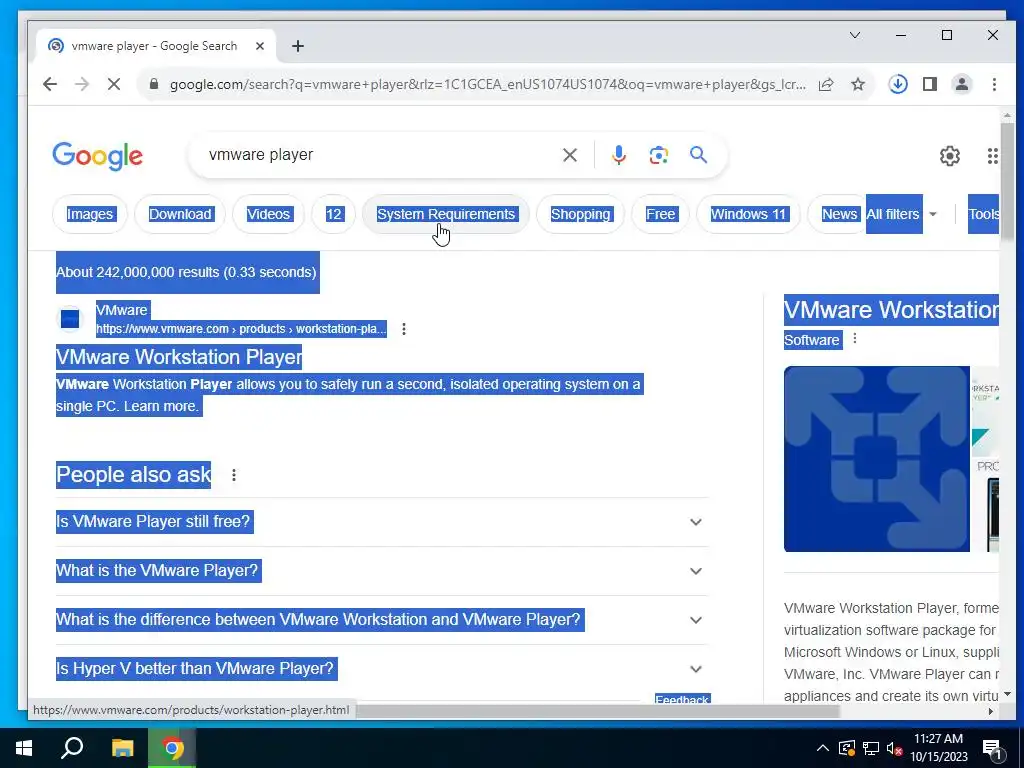Close the vmware player Google Search tab
The width and height of the screenshot is (1024, 768).
pyautogui.click(x=259, y=46)
